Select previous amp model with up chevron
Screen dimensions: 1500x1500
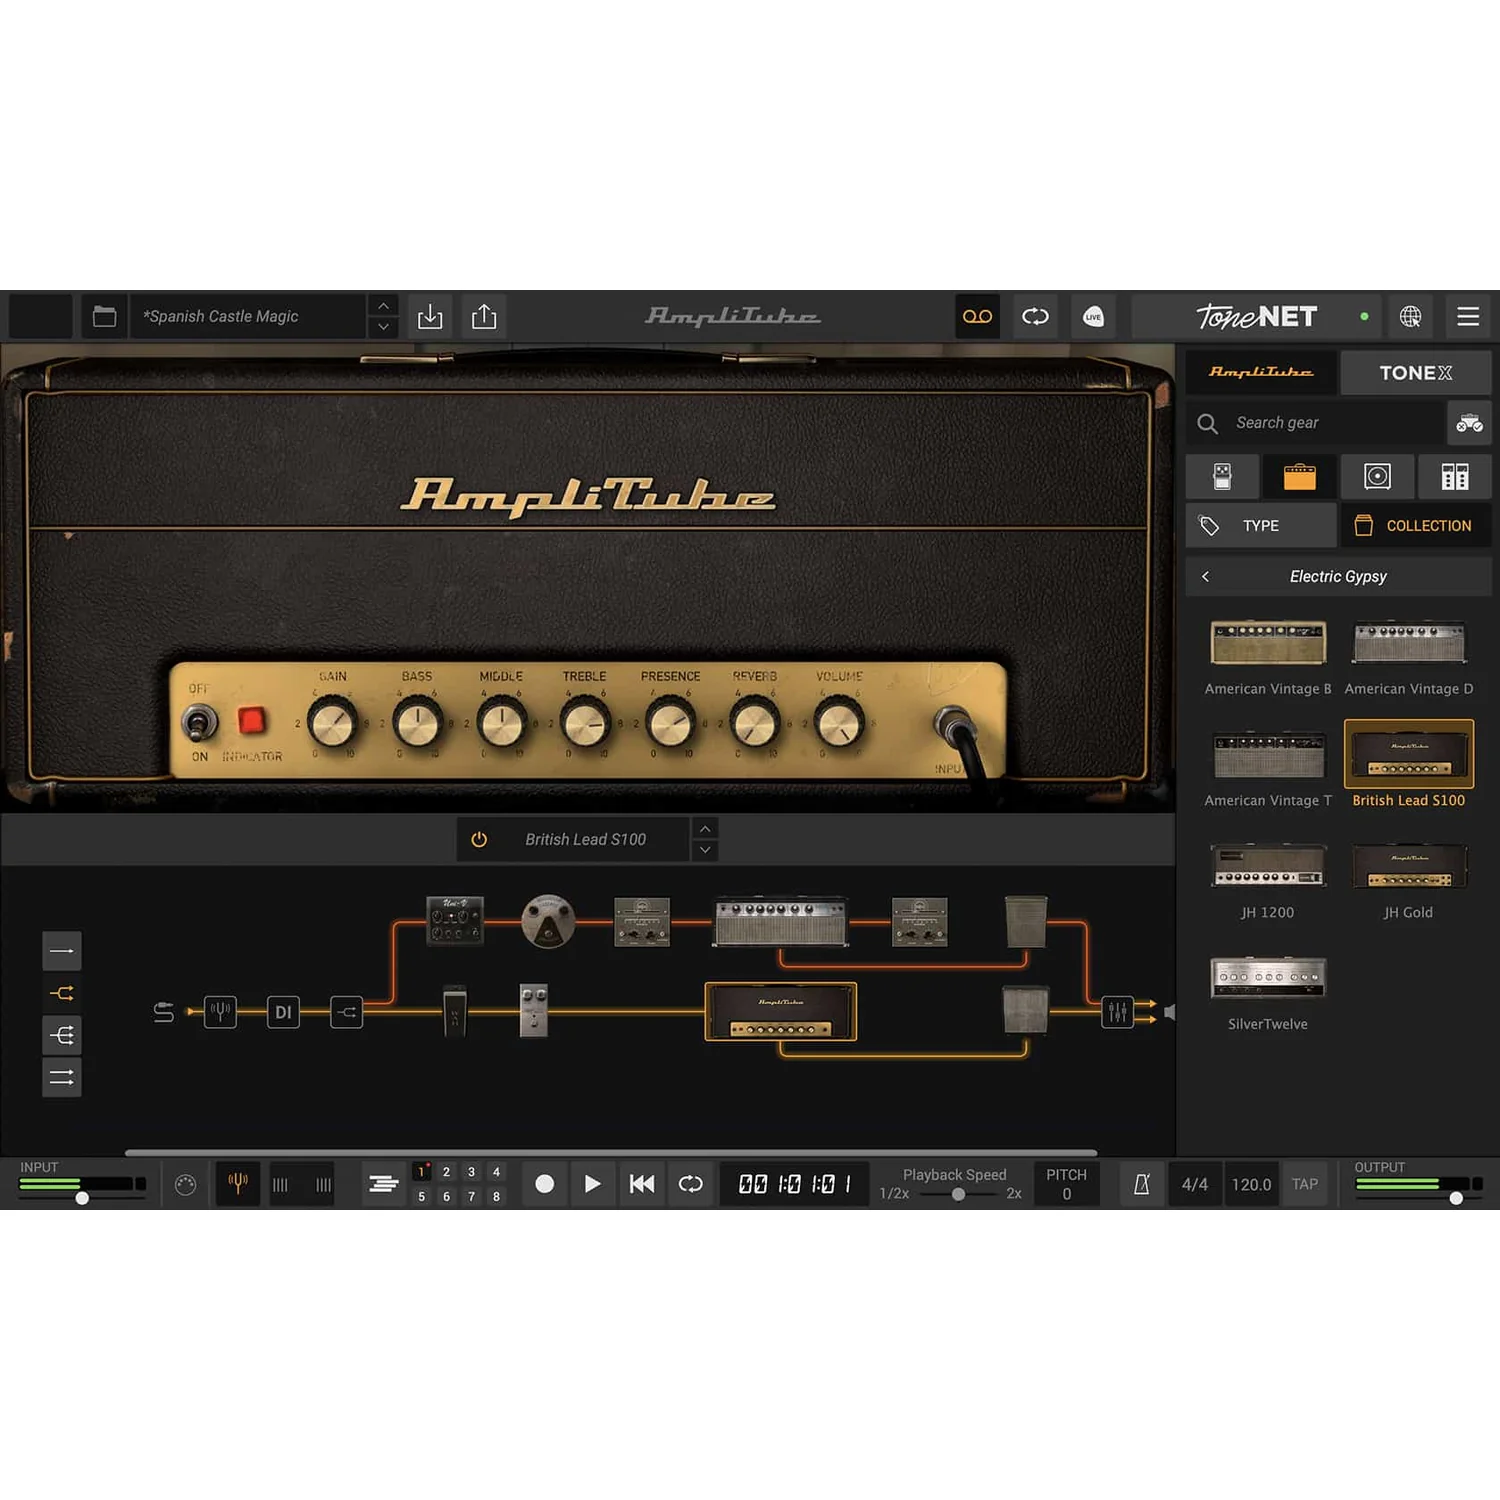[x=705, y=829]
